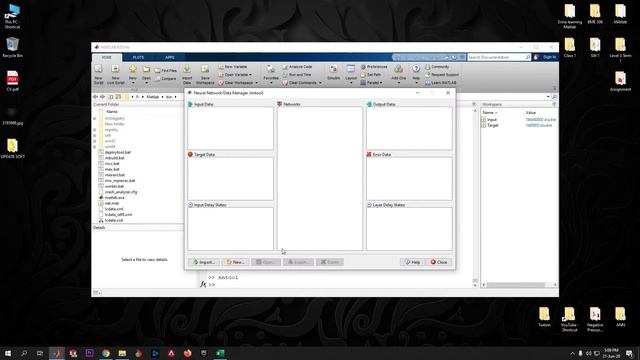Expand the win64 folder in Current Folder
Viewport: 640px width, 360px height.
click(x=95, y=147)
